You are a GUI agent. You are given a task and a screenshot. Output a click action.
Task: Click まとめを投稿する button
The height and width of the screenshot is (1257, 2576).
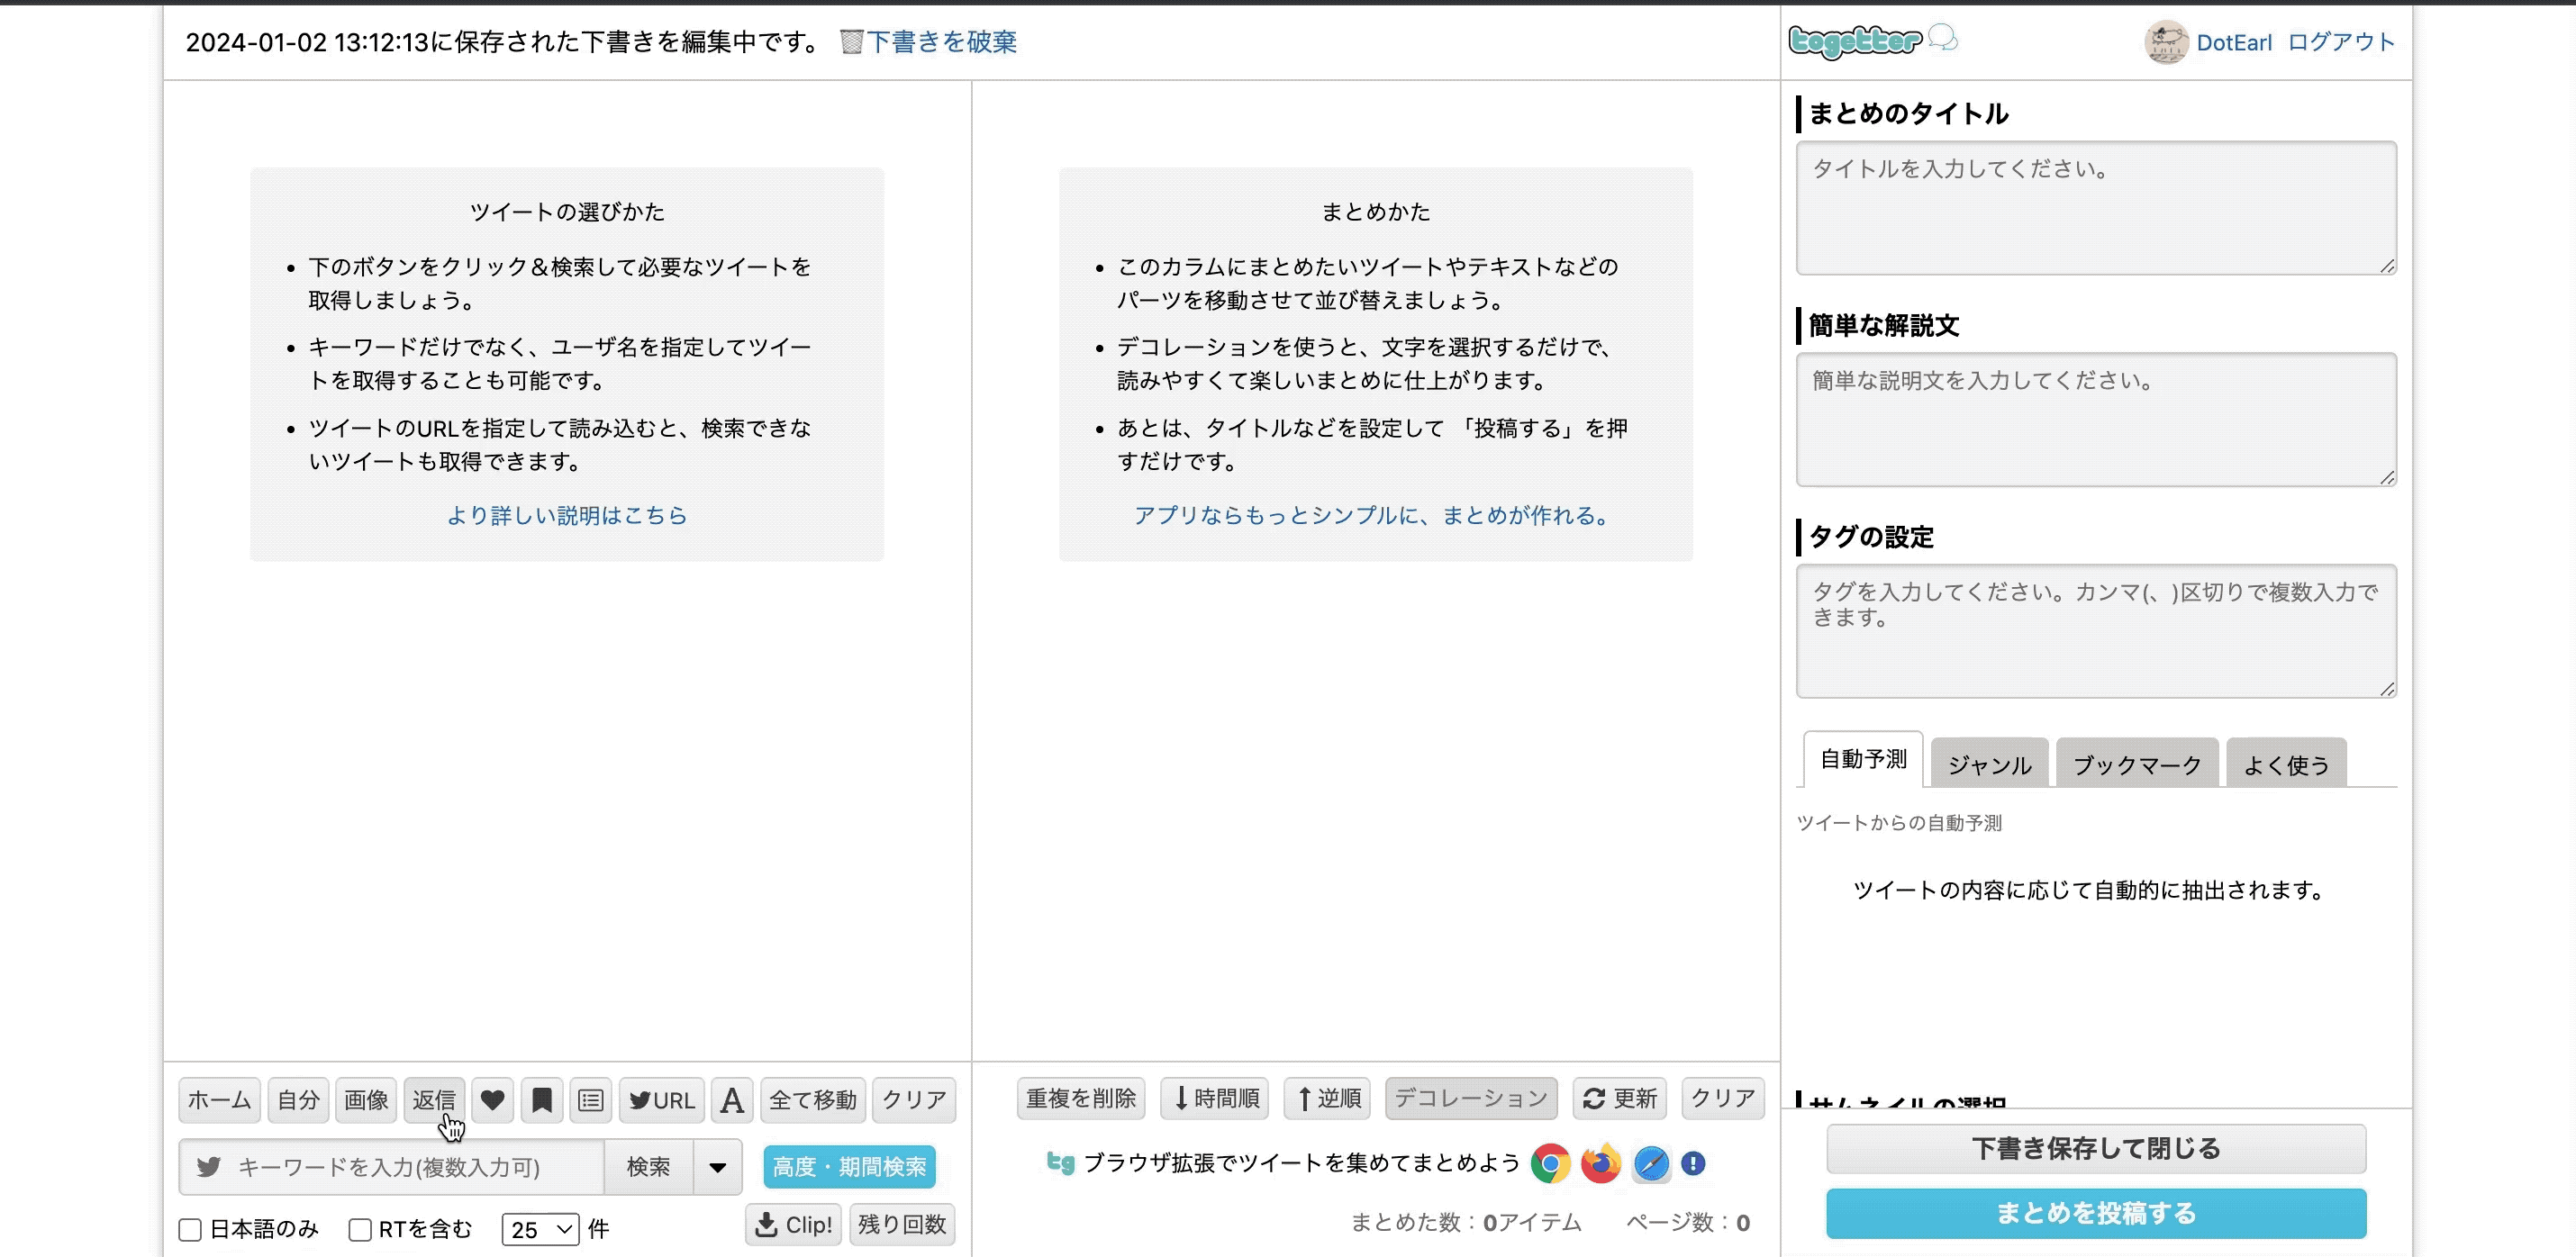point(2095,1213)
